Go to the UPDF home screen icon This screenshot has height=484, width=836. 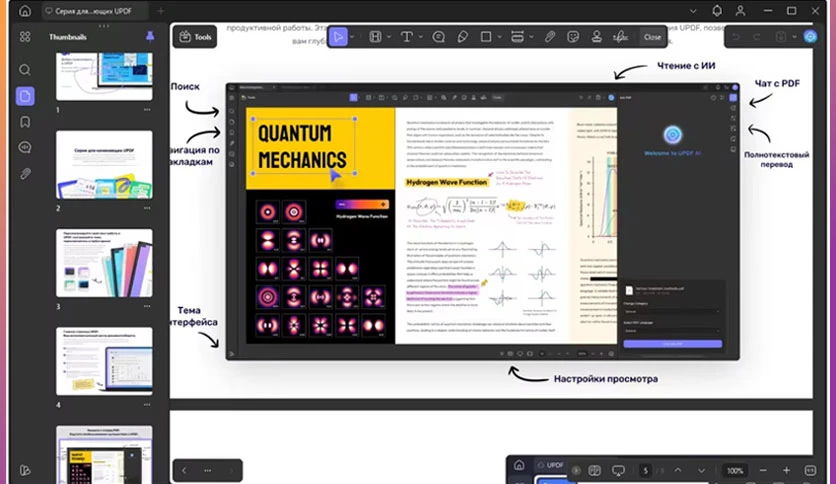(25, 11)
